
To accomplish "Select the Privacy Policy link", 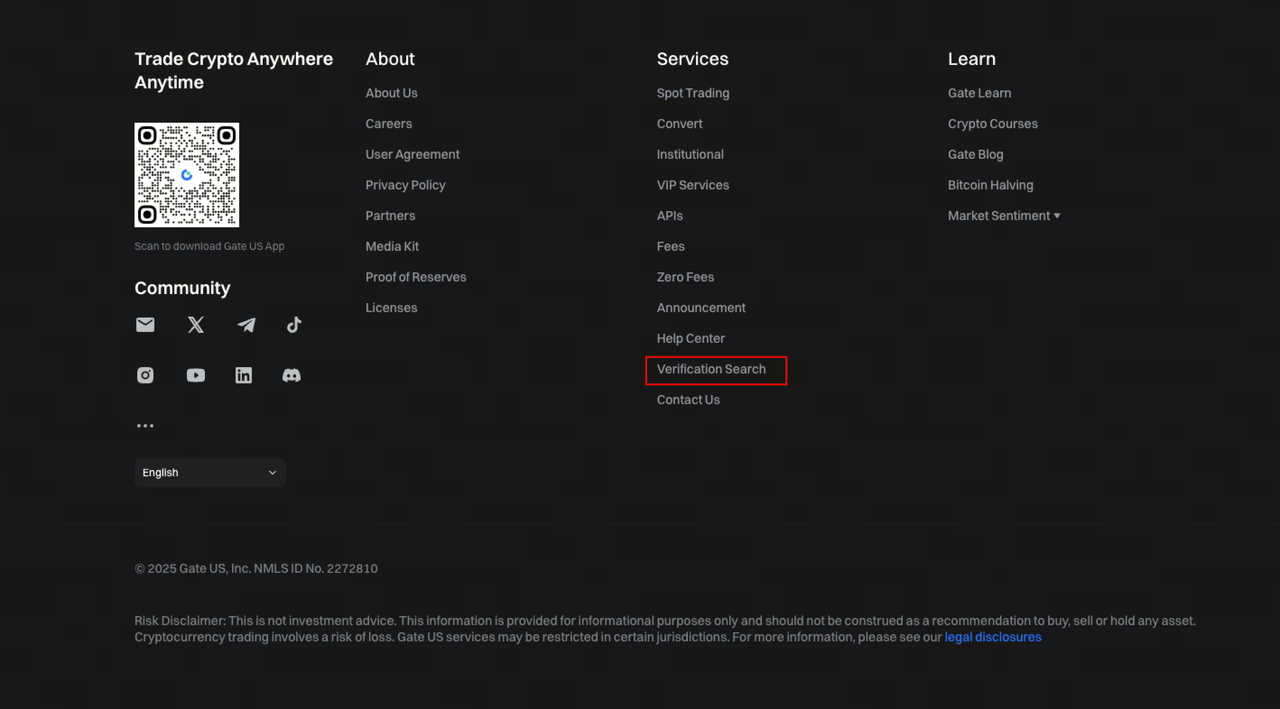I will tap(405, 185).
